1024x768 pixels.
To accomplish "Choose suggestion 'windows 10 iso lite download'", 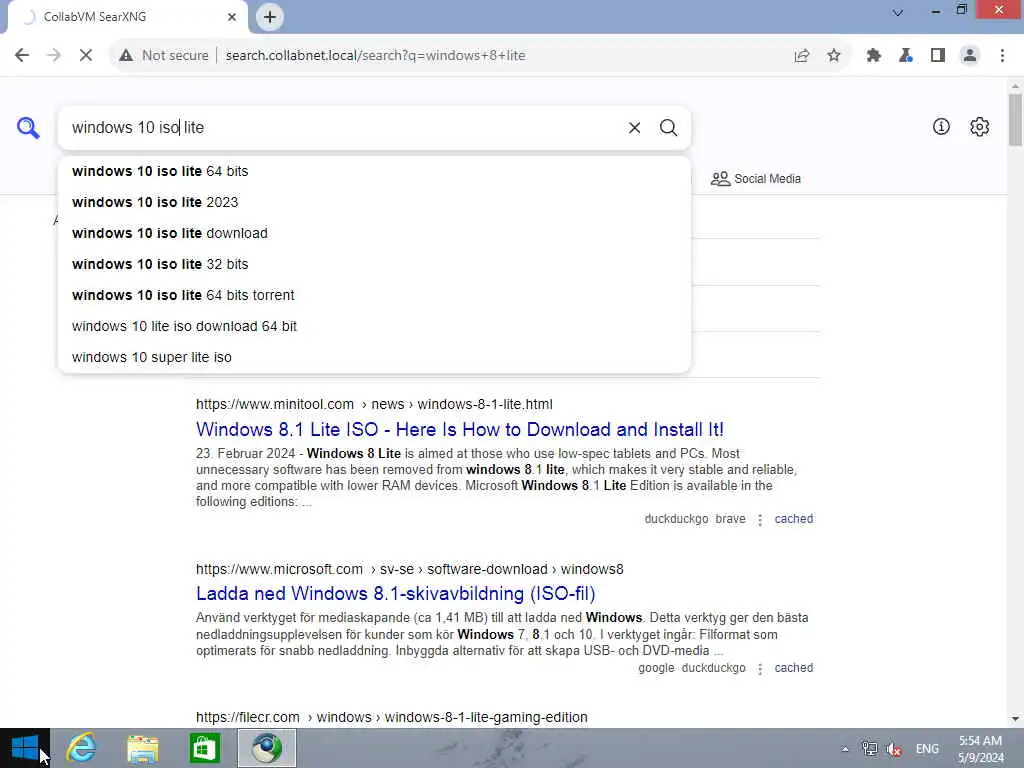I will pyautogui.click(x=374, y=233).
